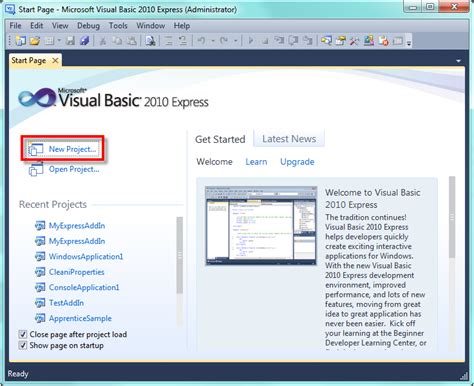Image resolution: width=474 pixels, height=386 pixels.
Task: Select the Learn section link
Action: point(256,162)
